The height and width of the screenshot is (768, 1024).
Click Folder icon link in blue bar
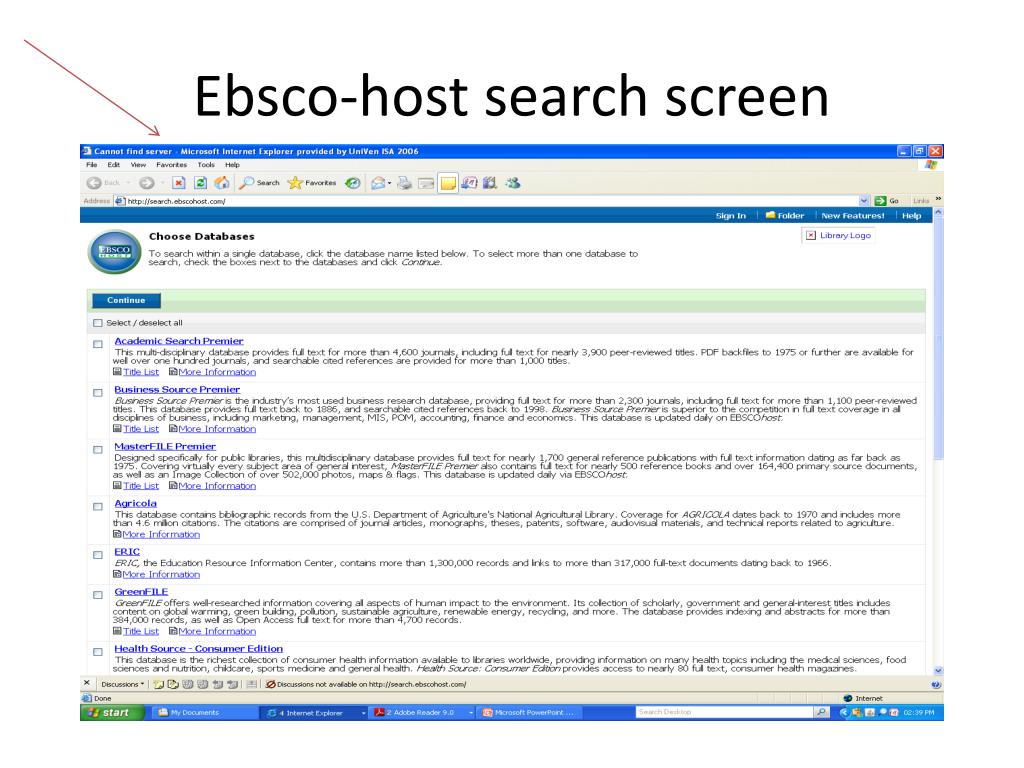point(784,216)
